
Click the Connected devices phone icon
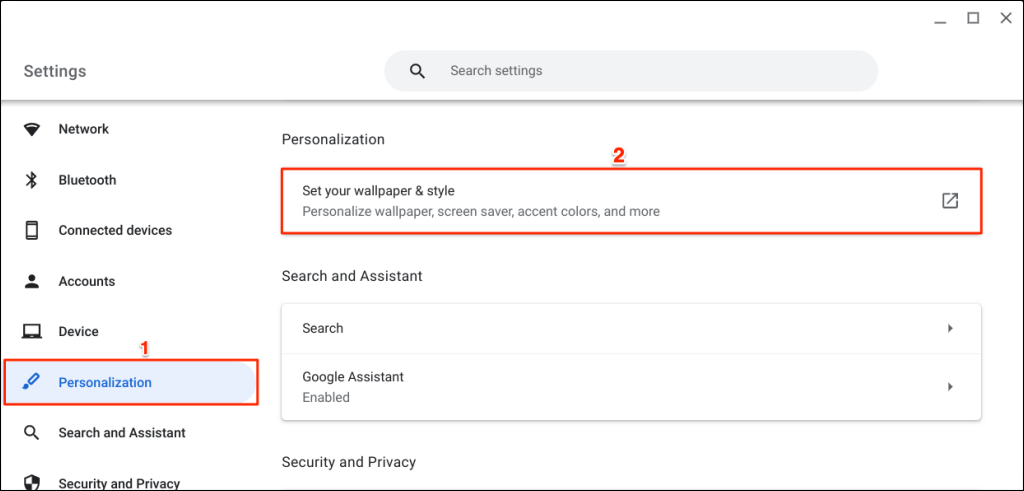32,230
